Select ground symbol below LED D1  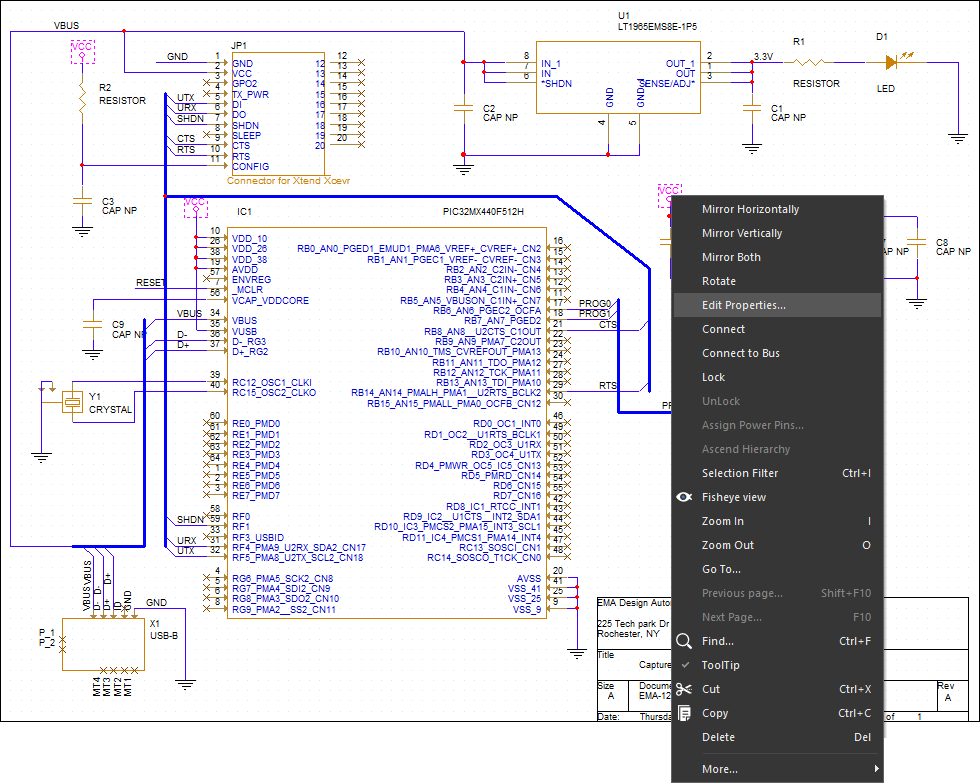click(958, 139)
